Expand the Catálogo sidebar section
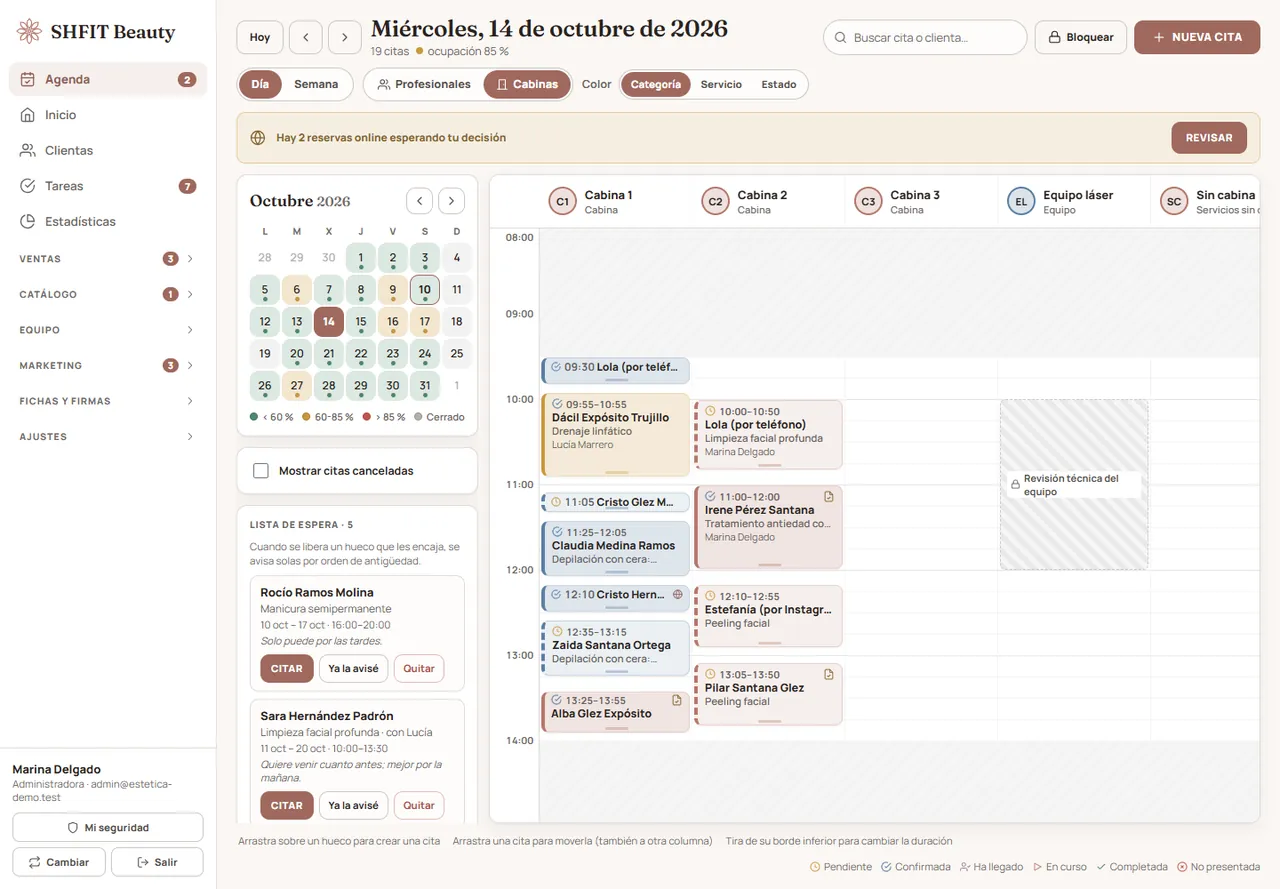Viewport: 1280px width, 889px height. (x=108, y=294)
